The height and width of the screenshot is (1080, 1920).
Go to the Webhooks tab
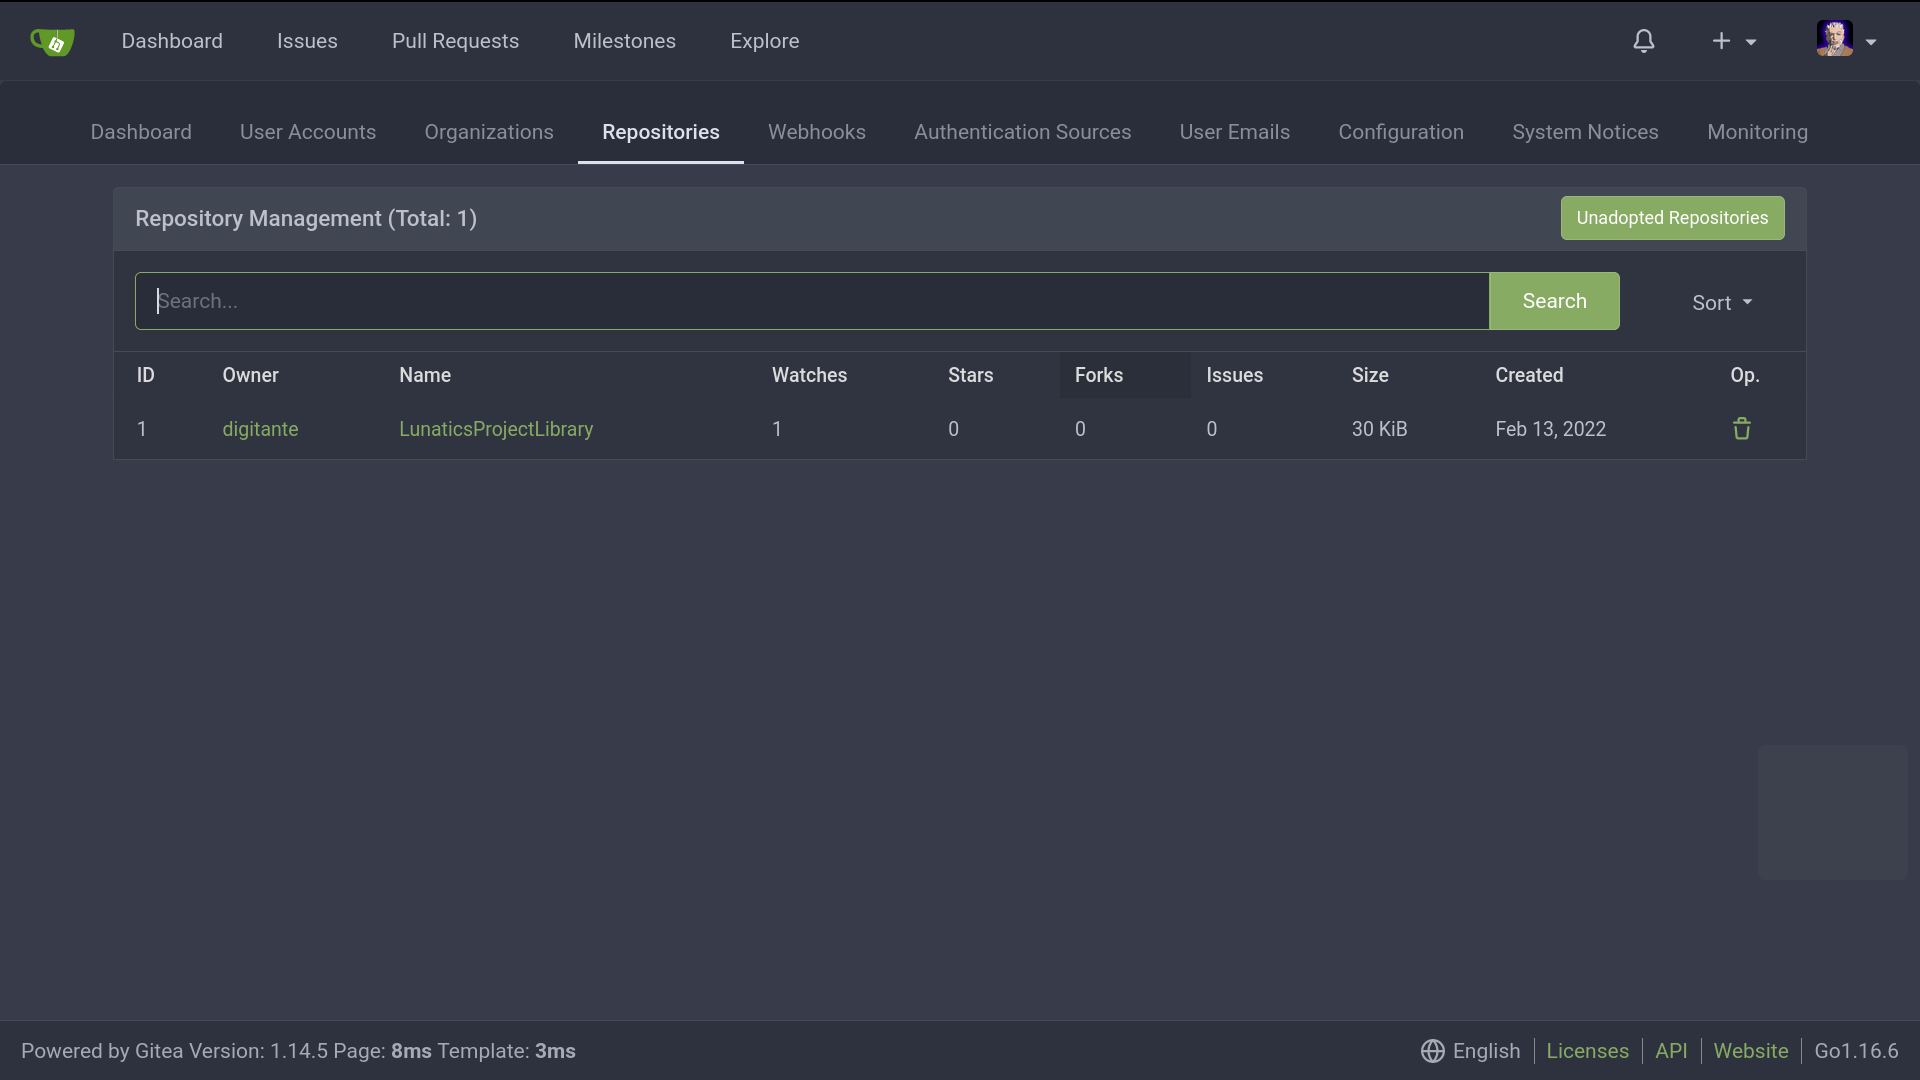point(816,132)
